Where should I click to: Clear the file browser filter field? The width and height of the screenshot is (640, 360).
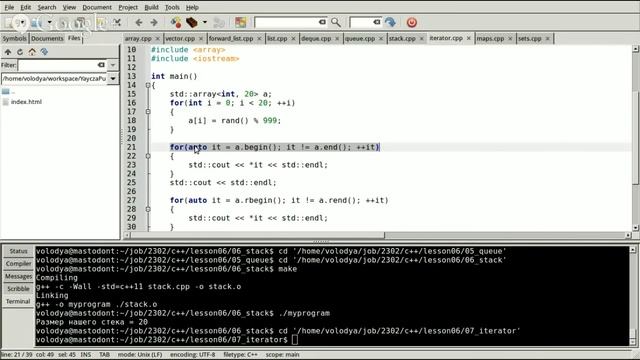coord(101,65)
